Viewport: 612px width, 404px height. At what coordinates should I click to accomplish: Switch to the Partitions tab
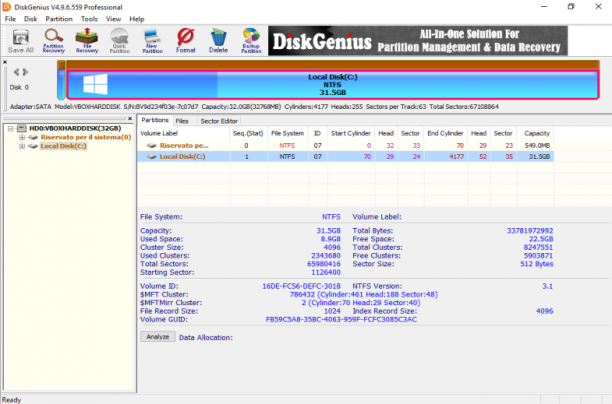click(x=155, y=120)
